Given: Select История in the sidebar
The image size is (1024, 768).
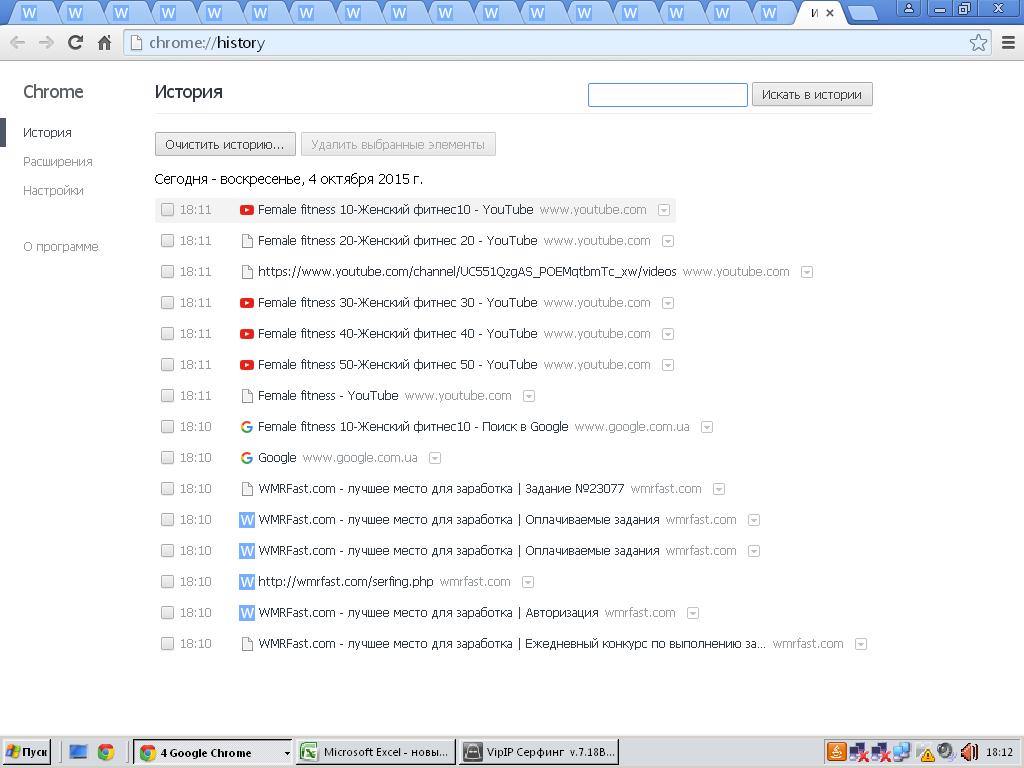Looking at the screenshot, I should (47, 133).
